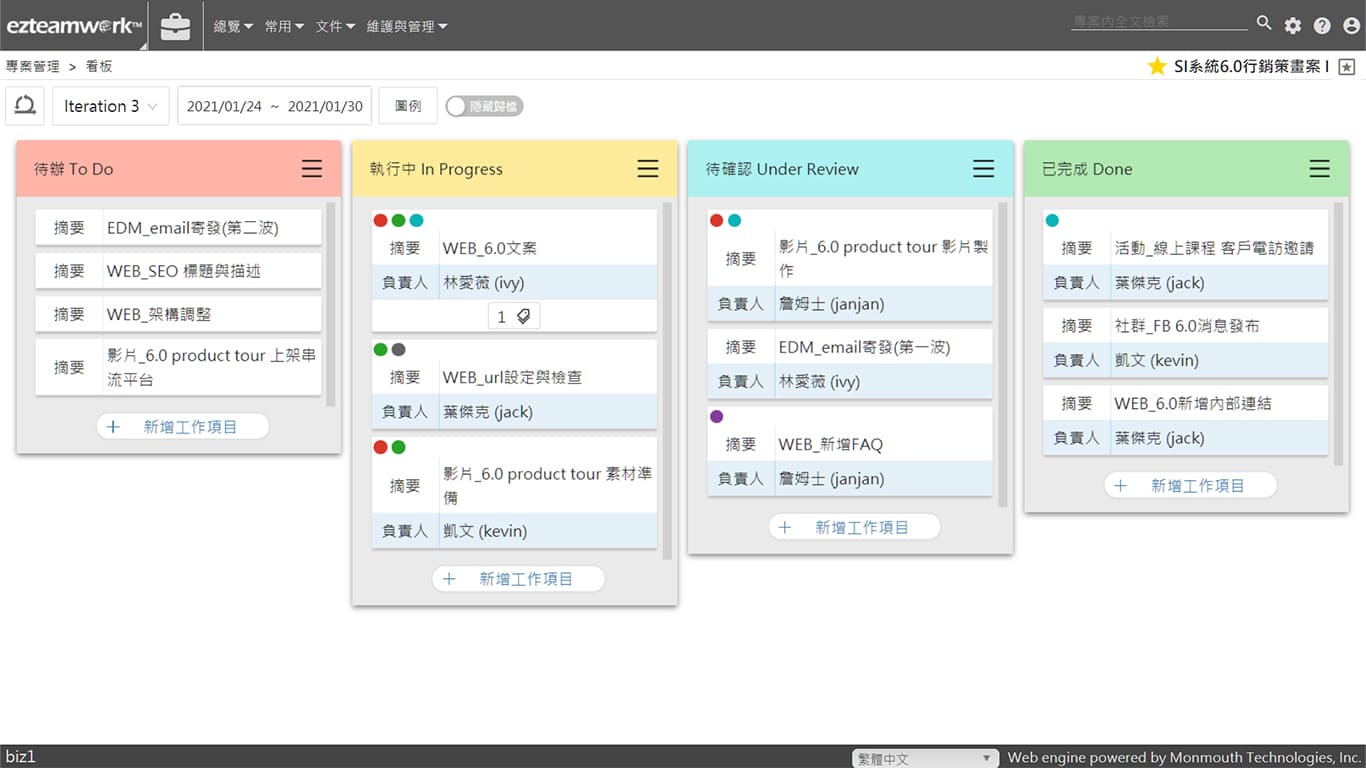Click the search magnifier icon

pyautogui.click(x=1264, y=23)
